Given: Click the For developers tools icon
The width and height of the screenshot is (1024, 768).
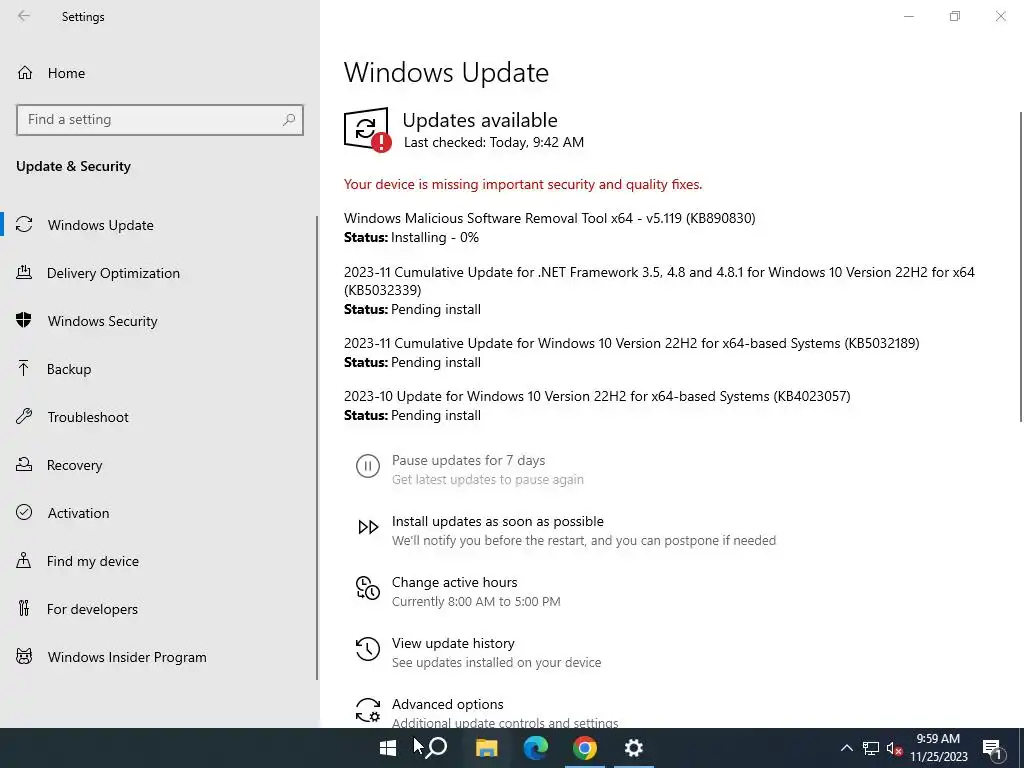Looking at the screenshot, I should click(24, 608).
